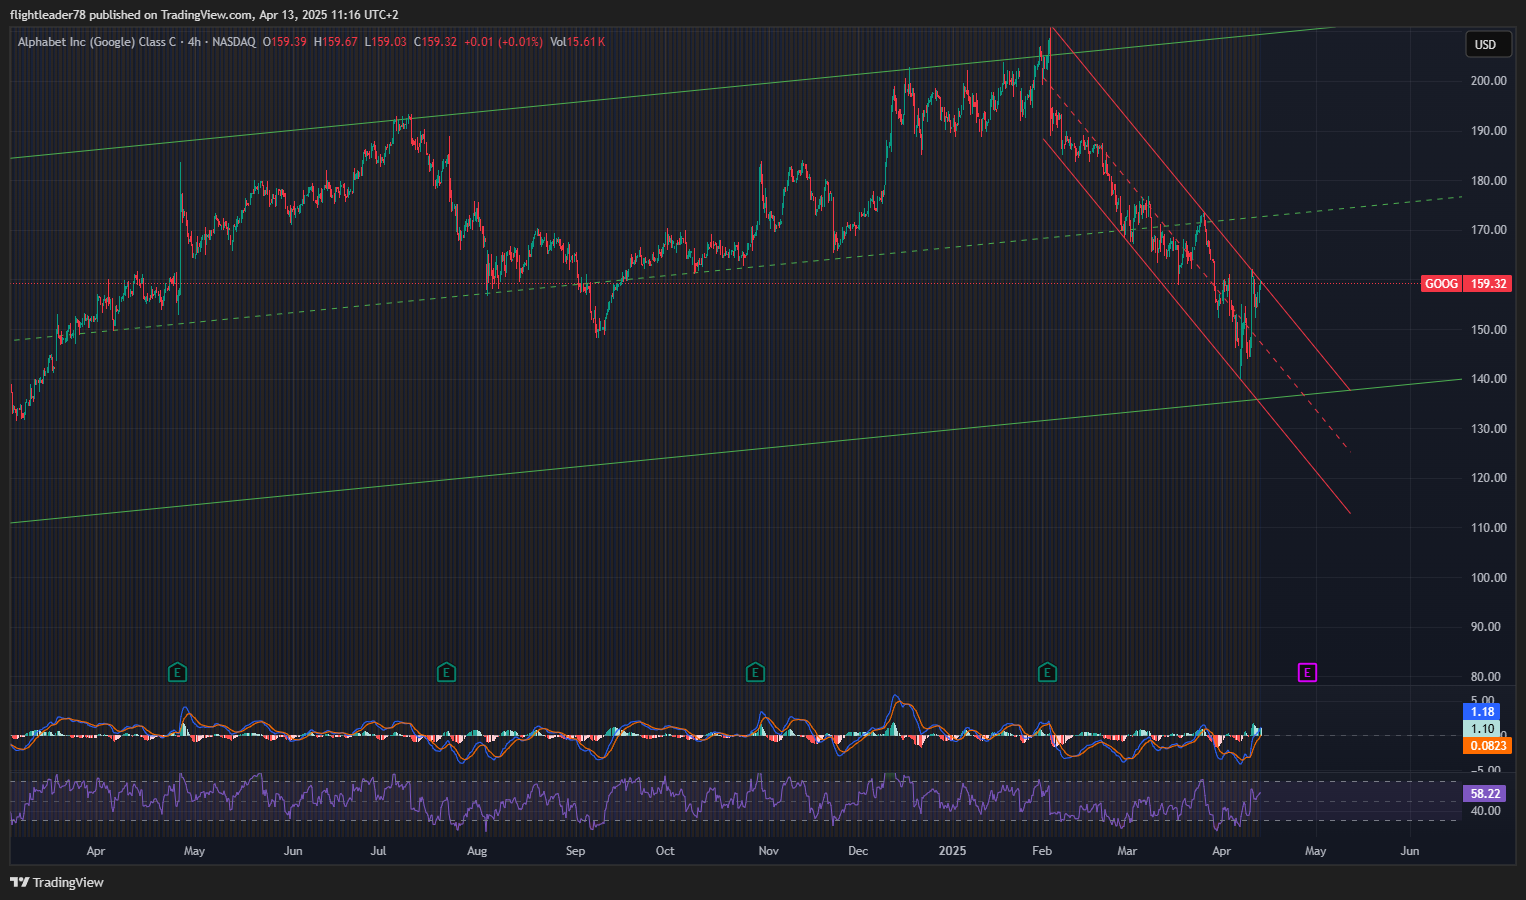Viewport: 1526px width, 900px height.
Task: Click the 'Feb' time axis label
Action: point(1042,852)
